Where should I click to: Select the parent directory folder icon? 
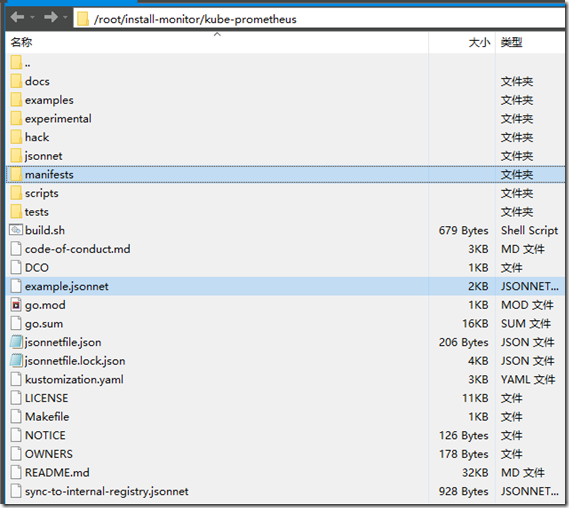16,62
